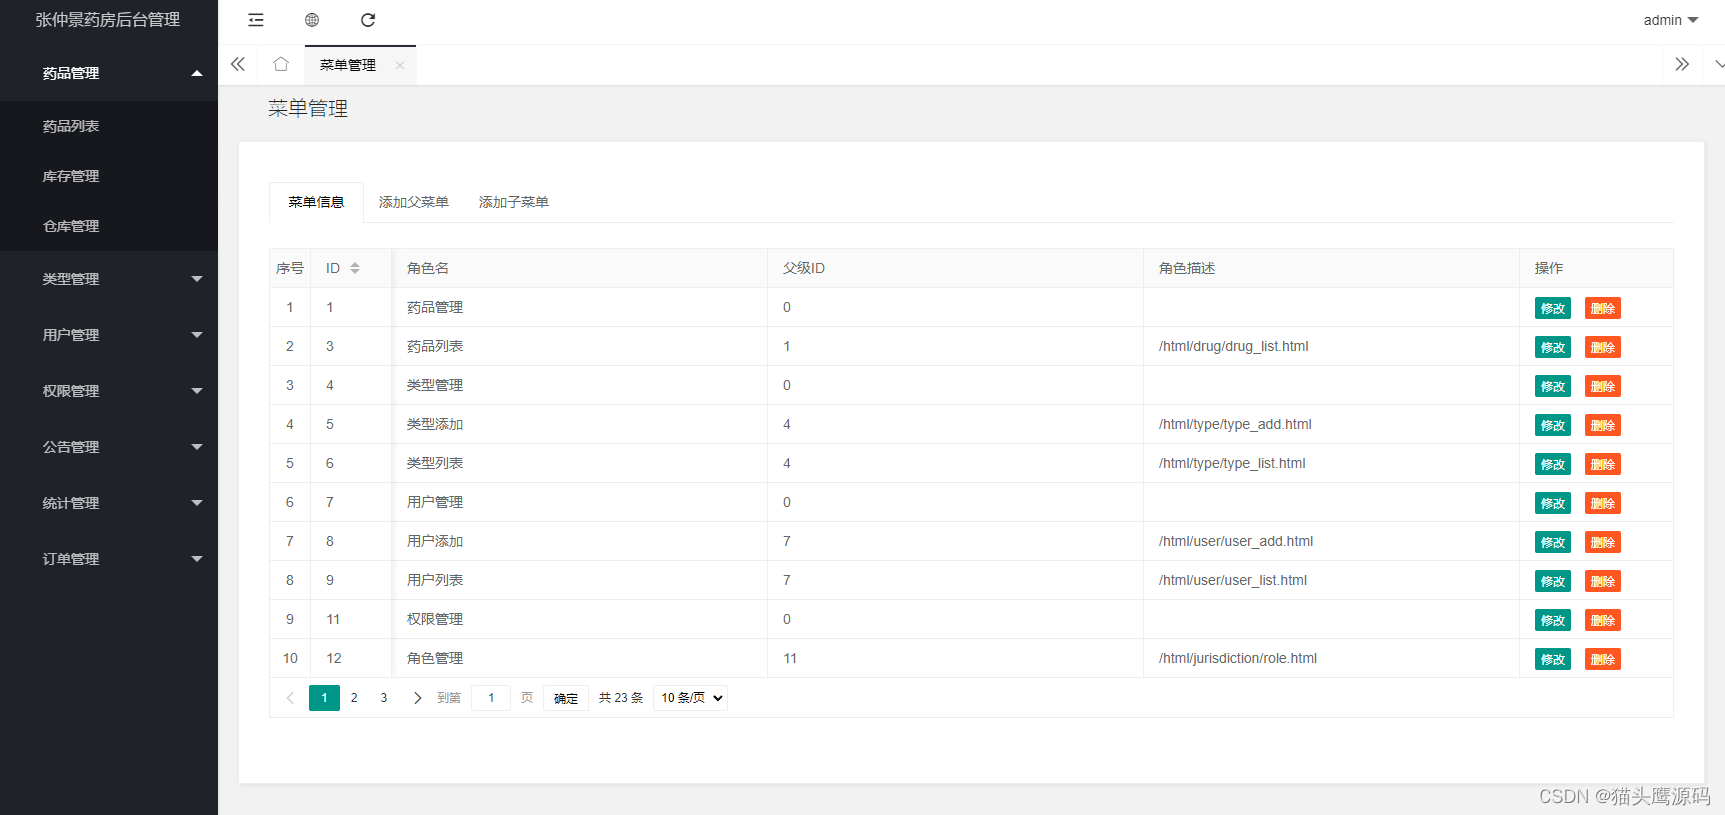Viewport: 1725px width, 815px height.
Task: Confirm page jump with 确定
Action: pos(566,698)
